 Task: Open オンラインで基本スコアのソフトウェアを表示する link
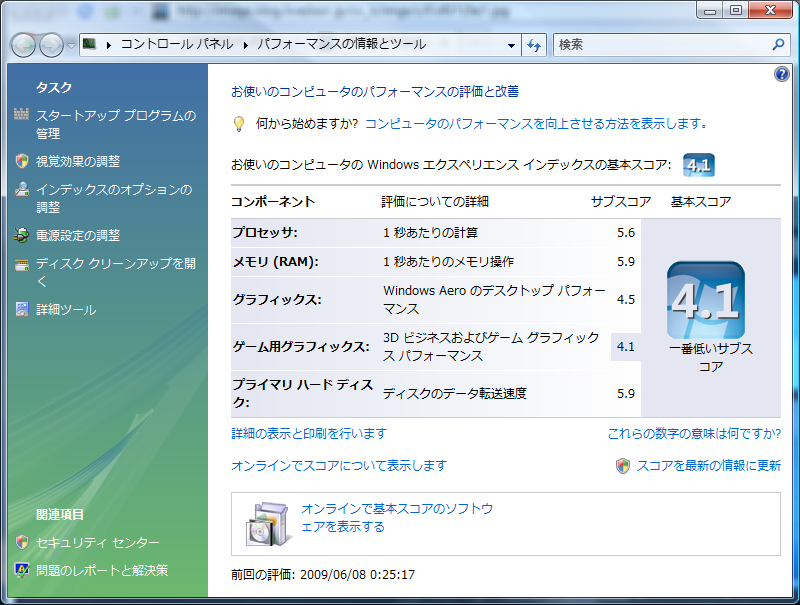pyautogui.click(x=397, y=517)
